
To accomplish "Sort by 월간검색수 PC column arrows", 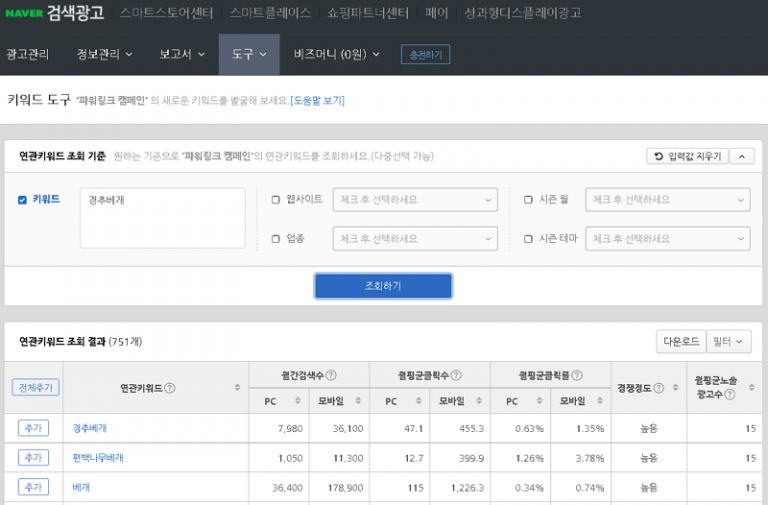I will point(297,401).
